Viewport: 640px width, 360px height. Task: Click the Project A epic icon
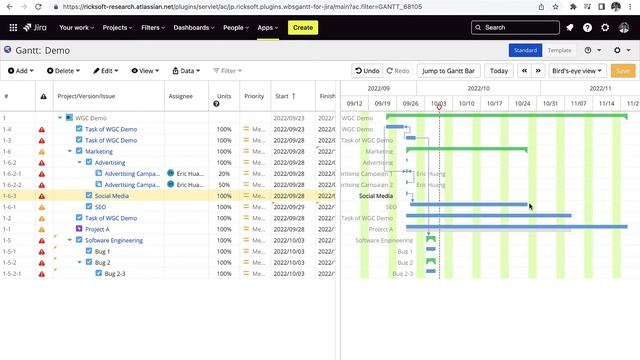pos(79,229)
